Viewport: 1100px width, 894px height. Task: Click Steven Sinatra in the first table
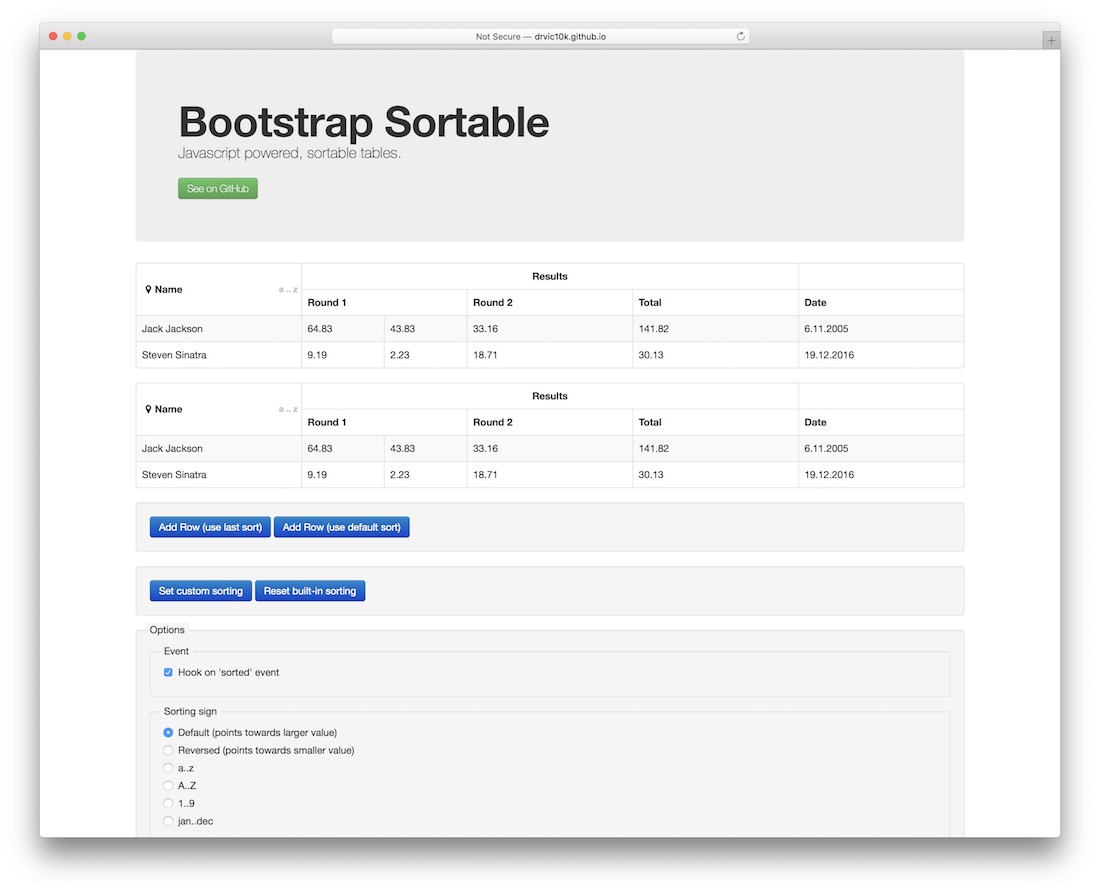click(x=174, y=355)
